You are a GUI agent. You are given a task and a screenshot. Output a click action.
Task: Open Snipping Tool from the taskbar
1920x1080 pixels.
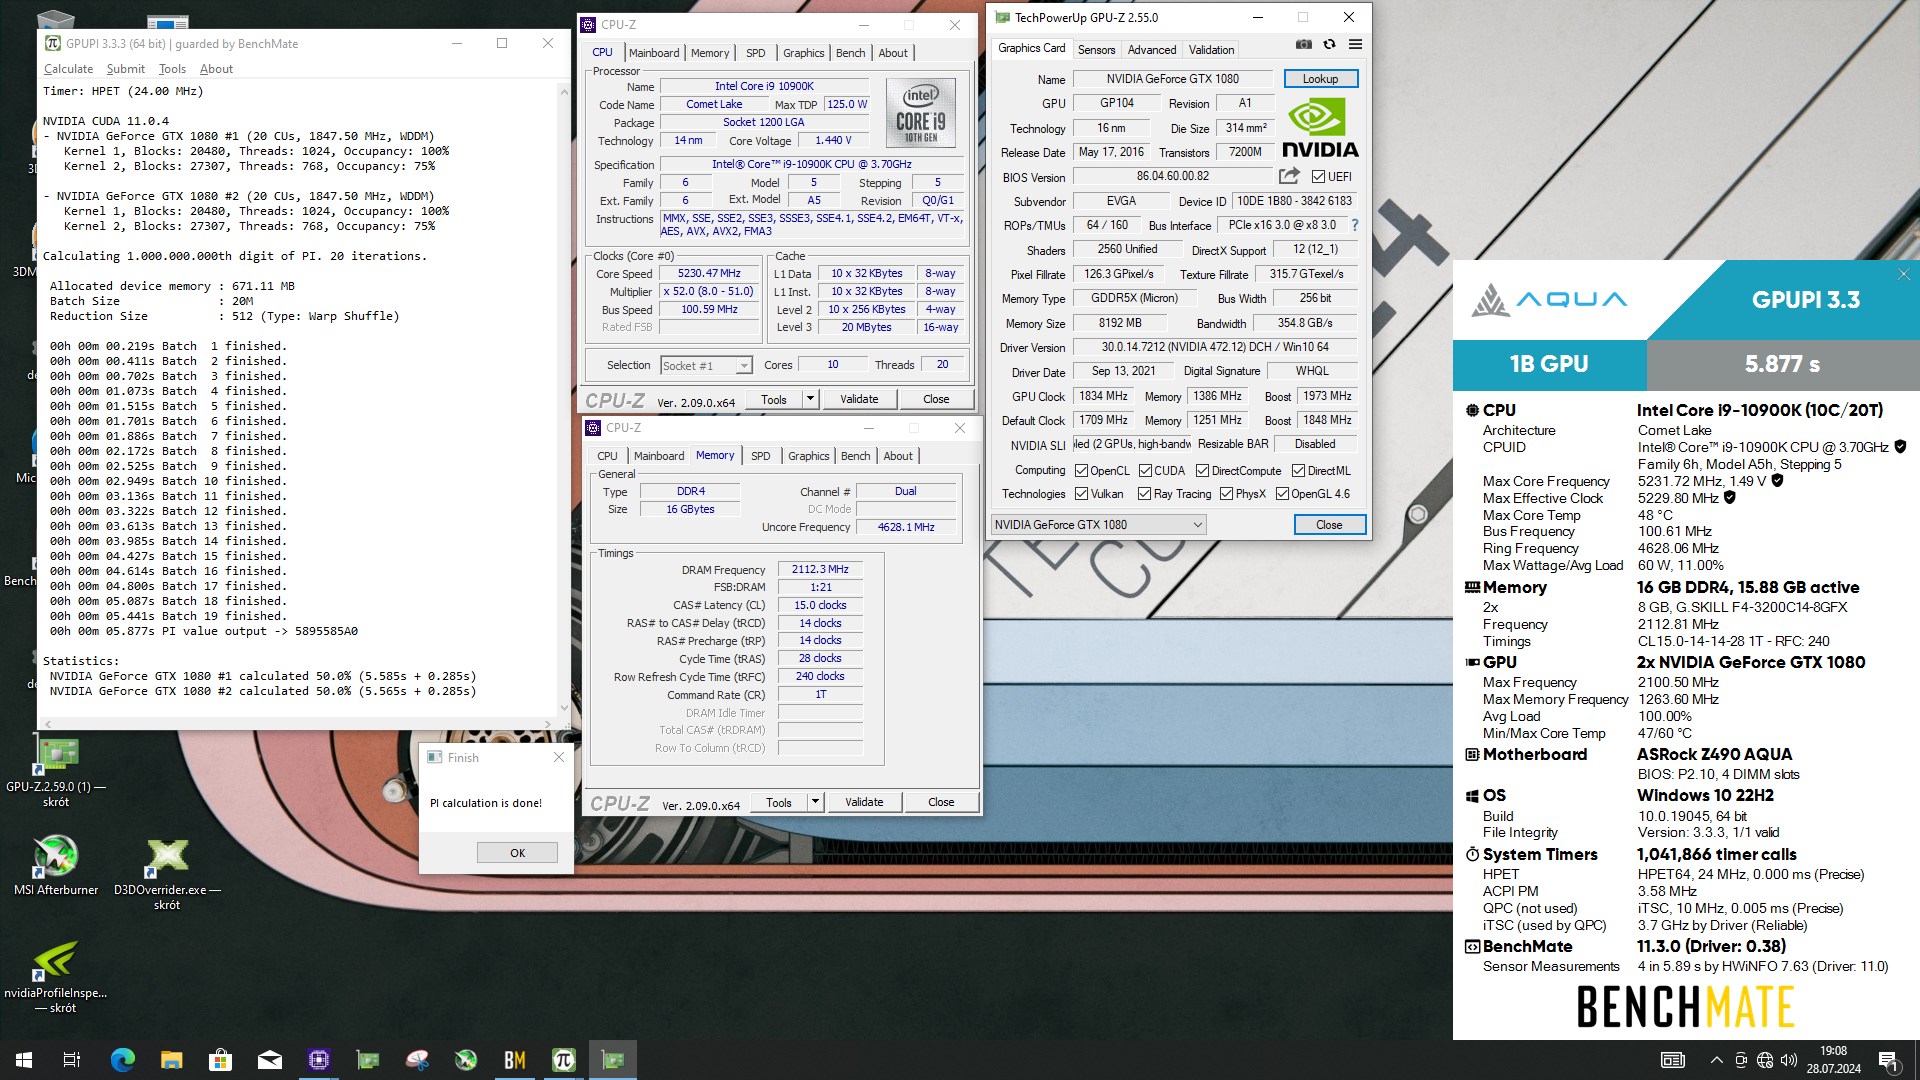pos(417,1060)
